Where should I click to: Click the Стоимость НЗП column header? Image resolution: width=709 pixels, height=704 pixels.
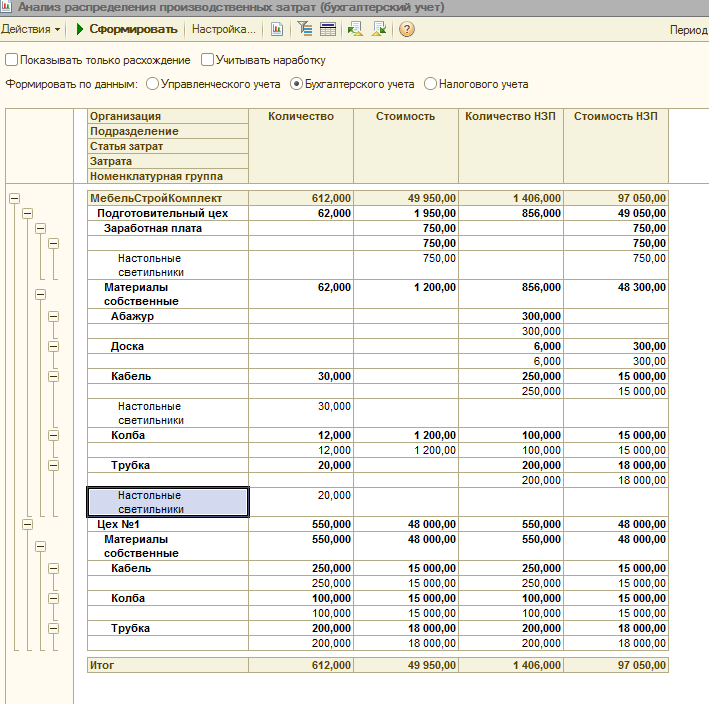coord(616,116)
